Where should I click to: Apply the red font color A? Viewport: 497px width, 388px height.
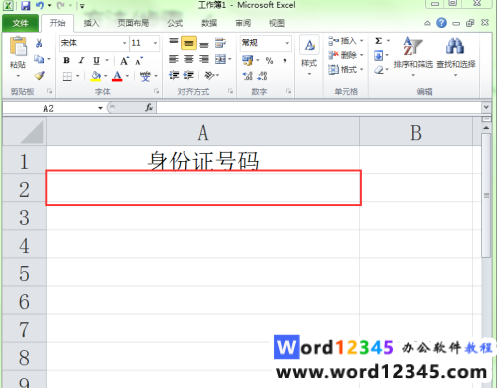[x=117, y=76]
